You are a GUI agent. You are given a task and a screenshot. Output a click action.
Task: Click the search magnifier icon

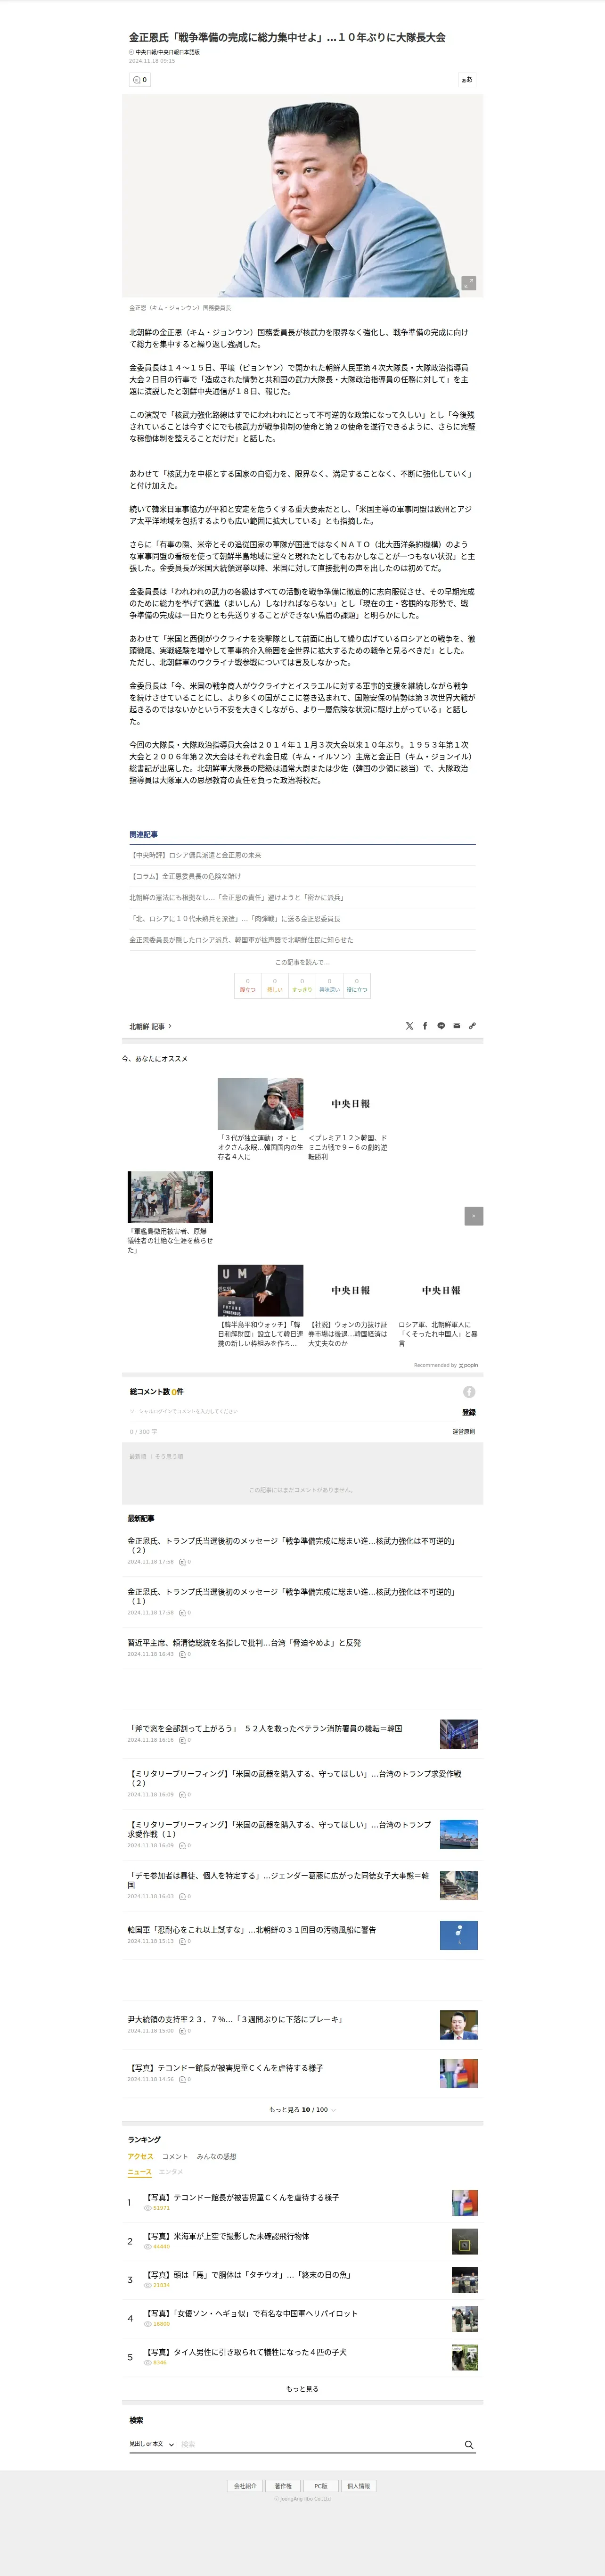pos(469,2444)
